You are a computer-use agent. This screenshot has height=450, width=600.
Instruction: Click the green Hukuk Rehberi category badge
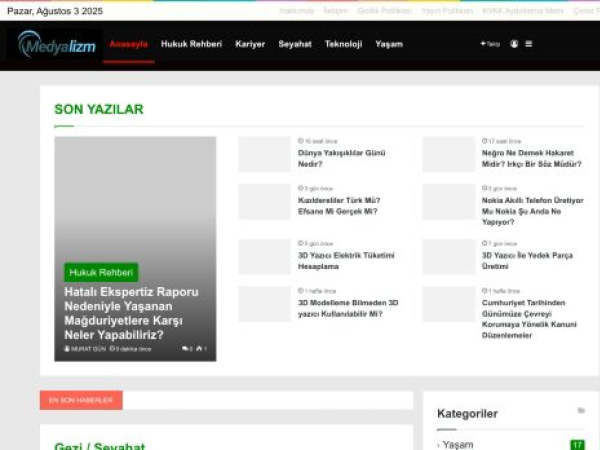101,272
